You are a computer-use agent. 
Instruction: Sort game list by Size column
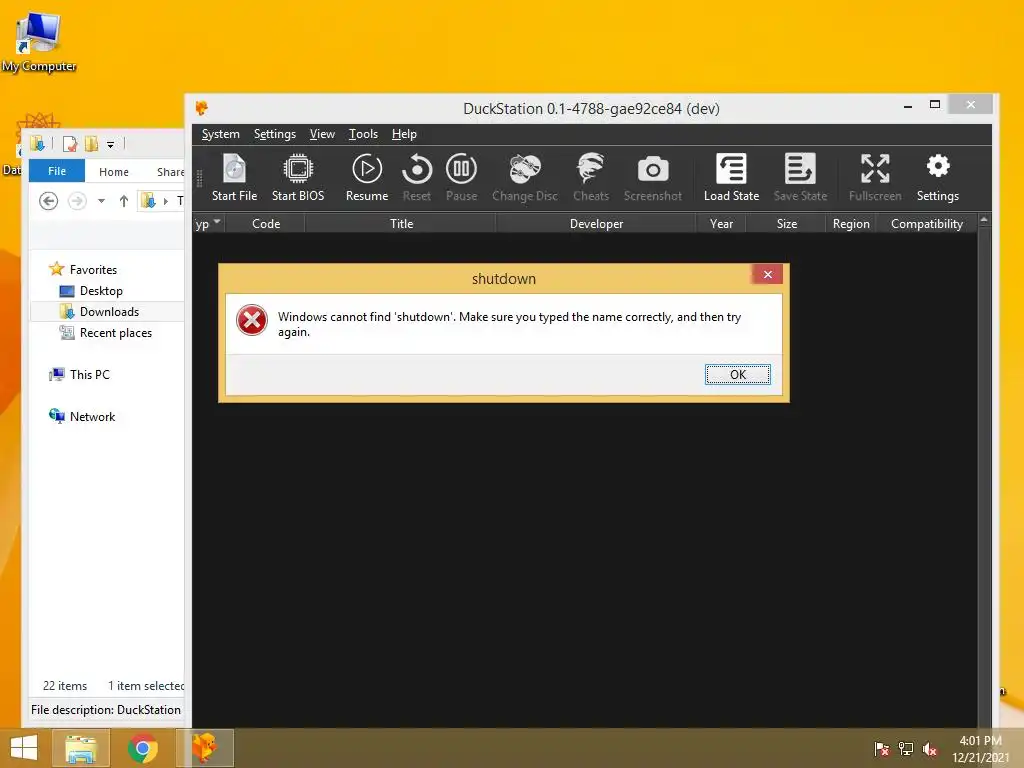(x=786, y=223)
